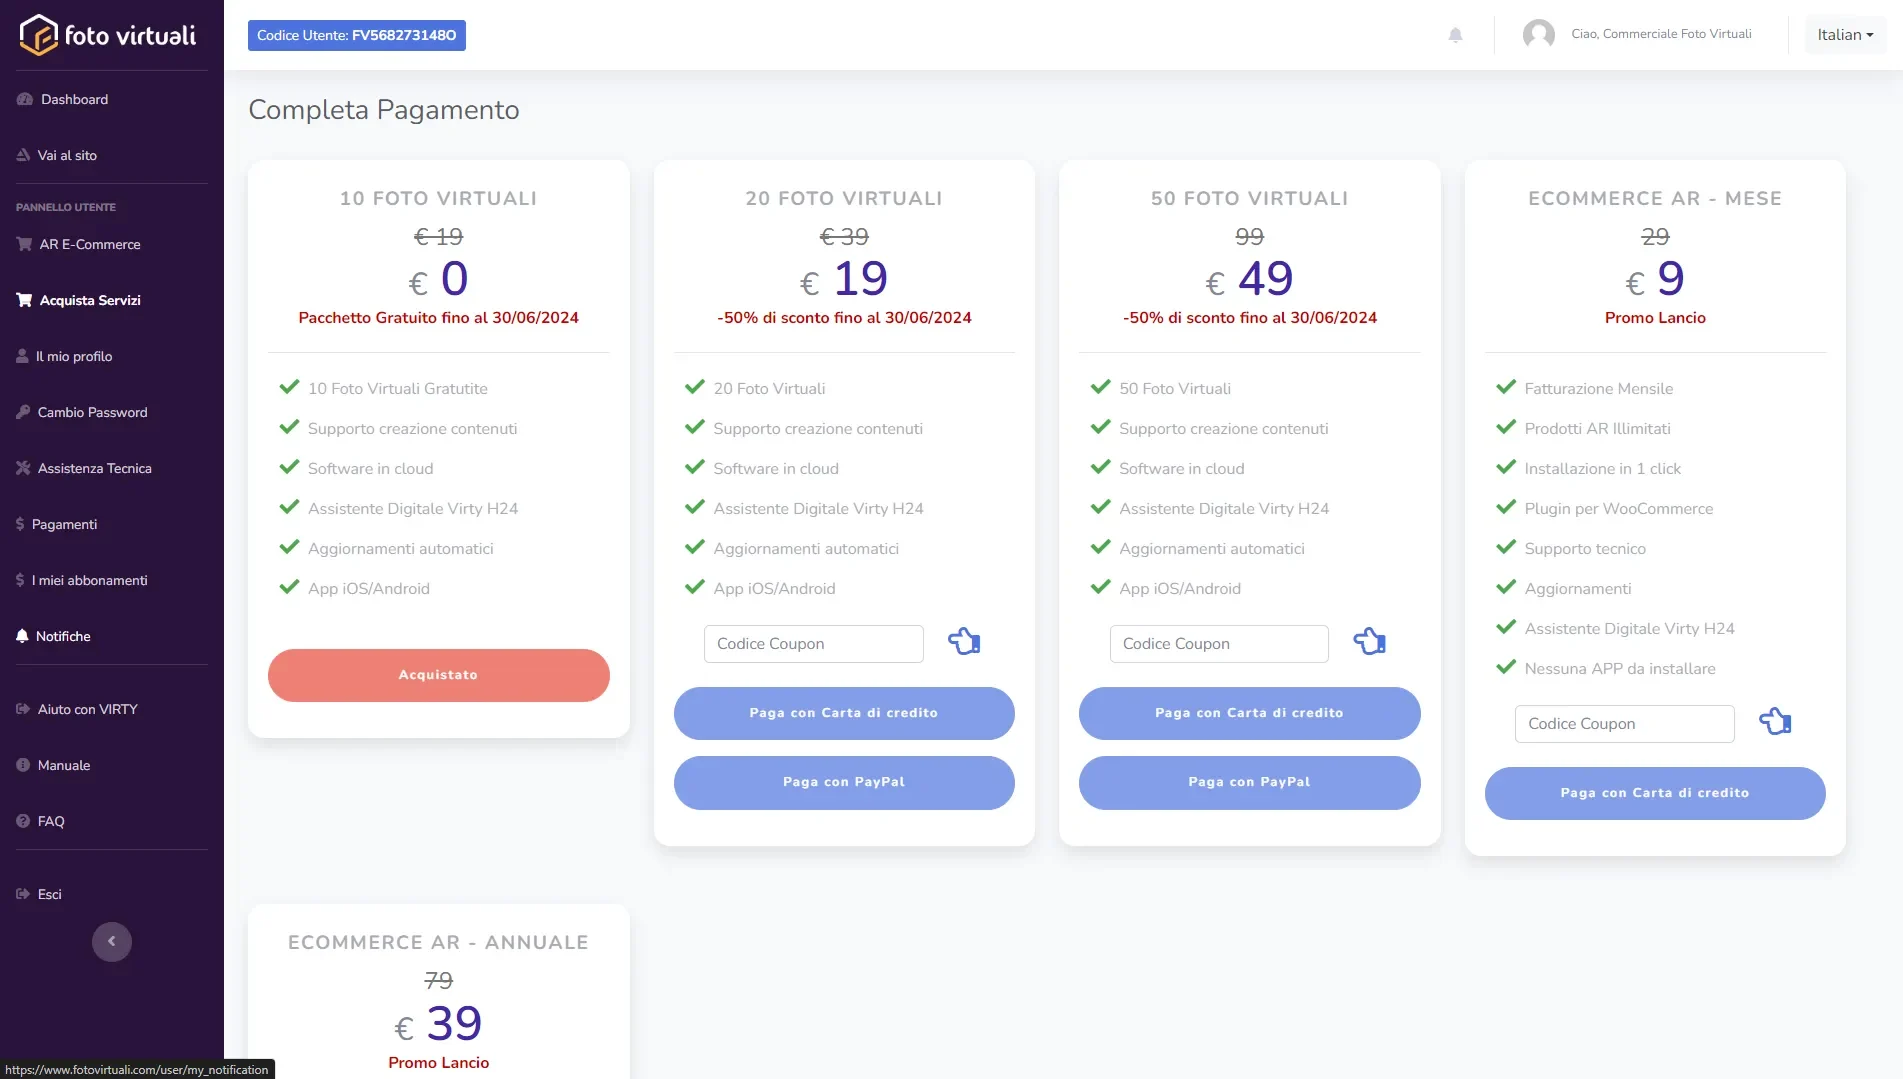Click the 50 FOTO VIRTUALI card title
1903x1079 pixels.
1249,198
